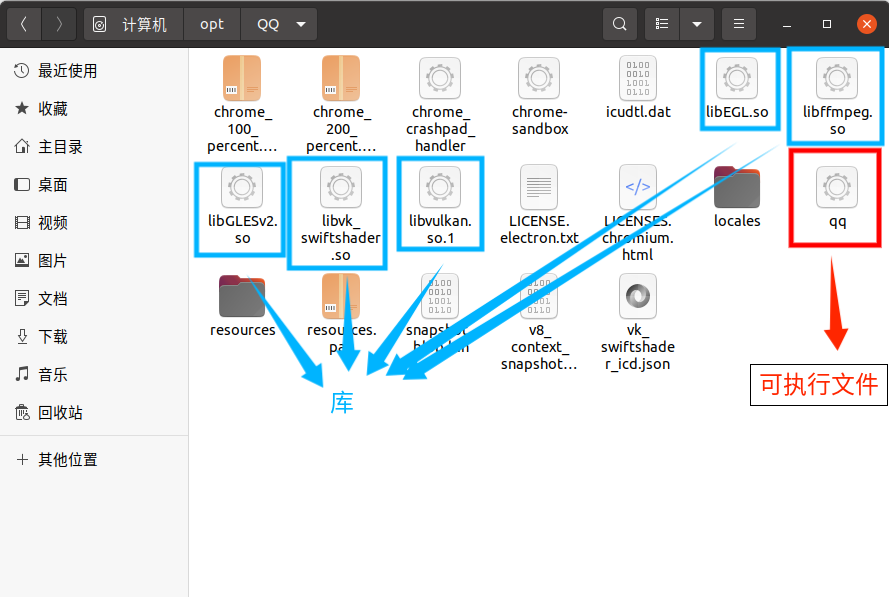Open 视频 videos folder in sidebar
The height and width of the screenshot is (597, 889).
94,223
